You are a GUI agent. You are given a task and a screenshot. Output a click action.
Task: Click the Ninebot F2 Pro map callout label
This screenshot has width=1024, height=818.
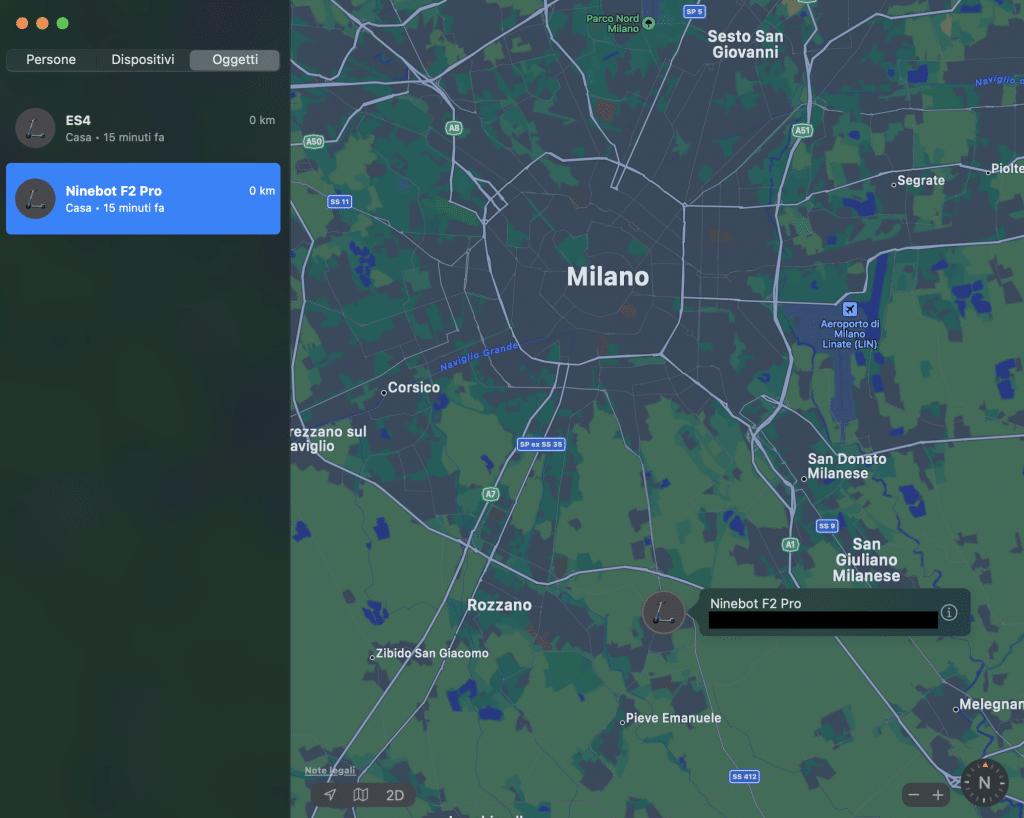tap(756, 604)
